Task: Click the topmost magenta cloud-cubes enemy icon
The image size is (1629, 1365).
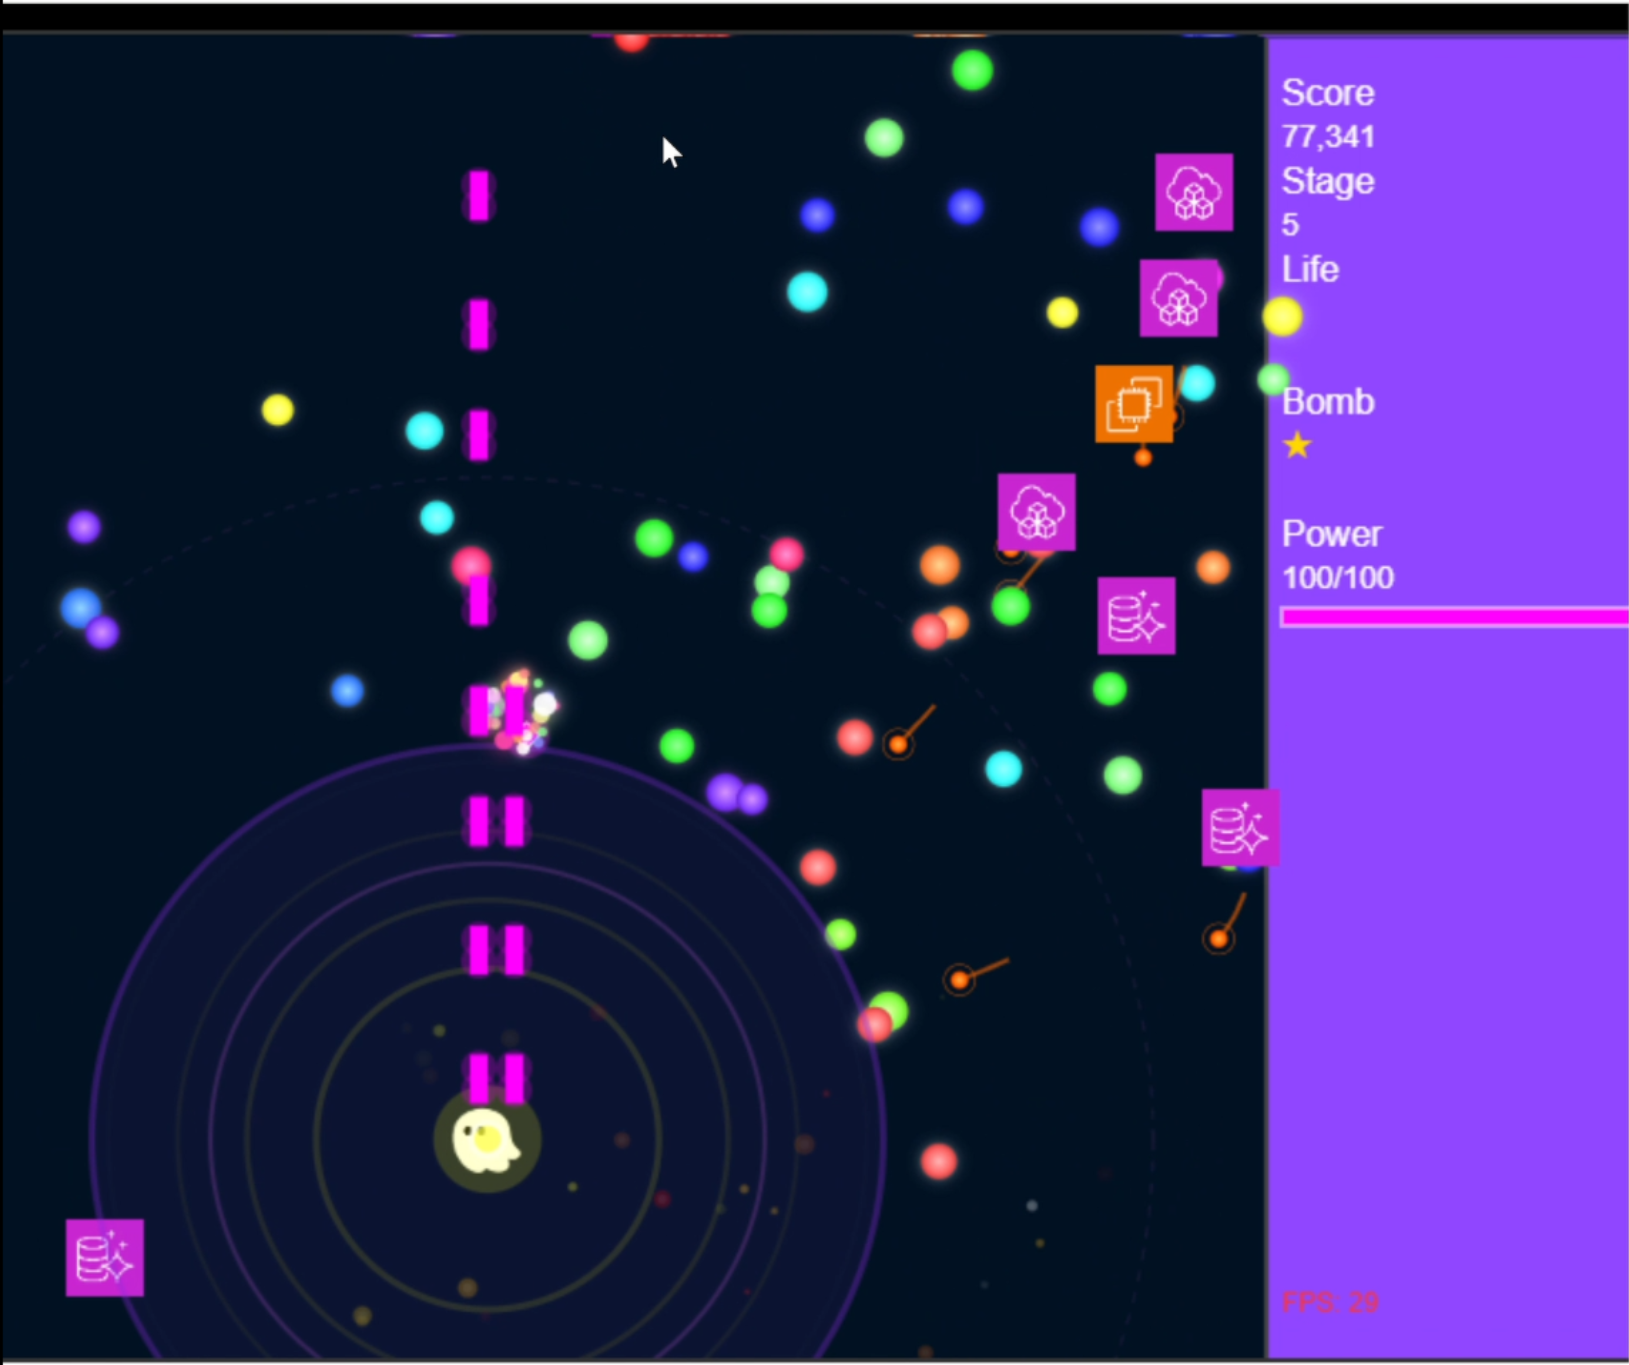Action: click(x=1194, y=192)
